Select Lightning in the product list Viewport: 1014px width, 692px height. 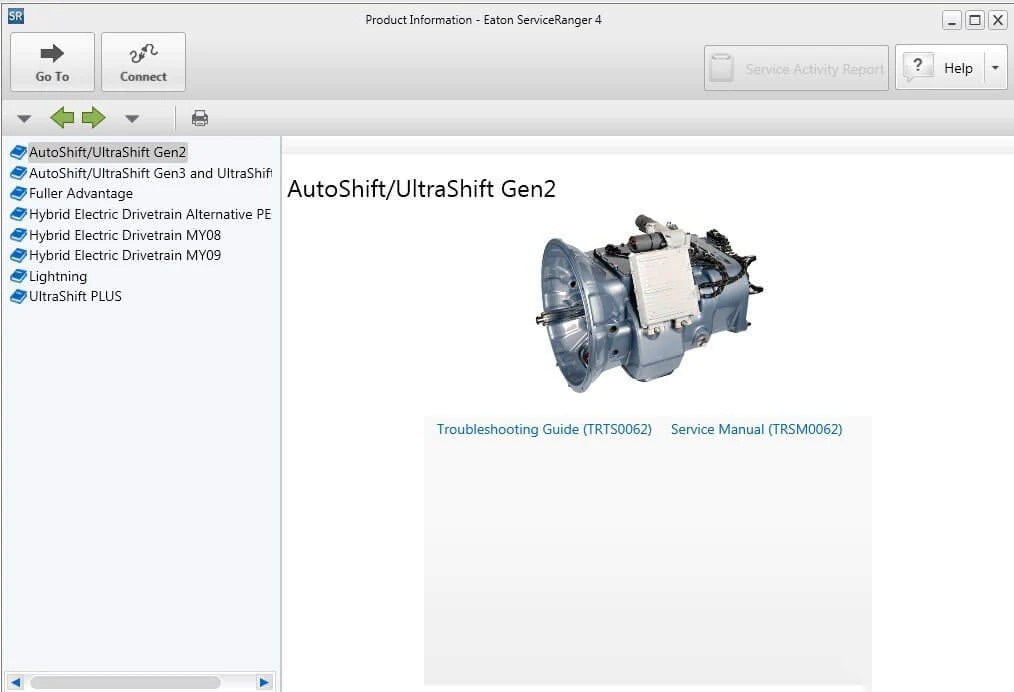point(58,276)
